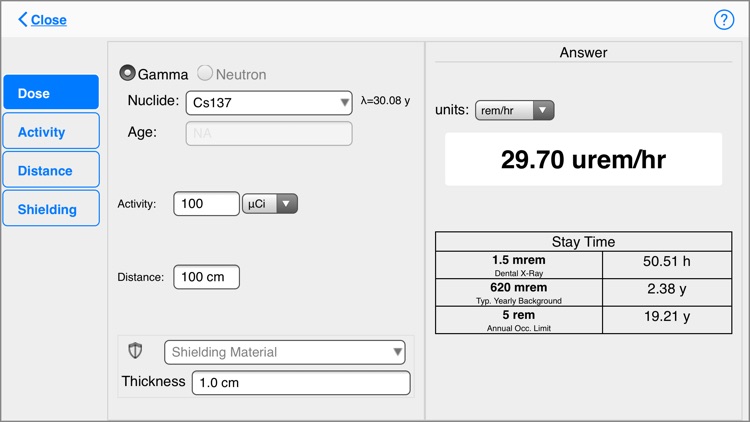Click the Activity value field showing 100
The height and width of the screenshot is (422, 750).
point(206,204)
